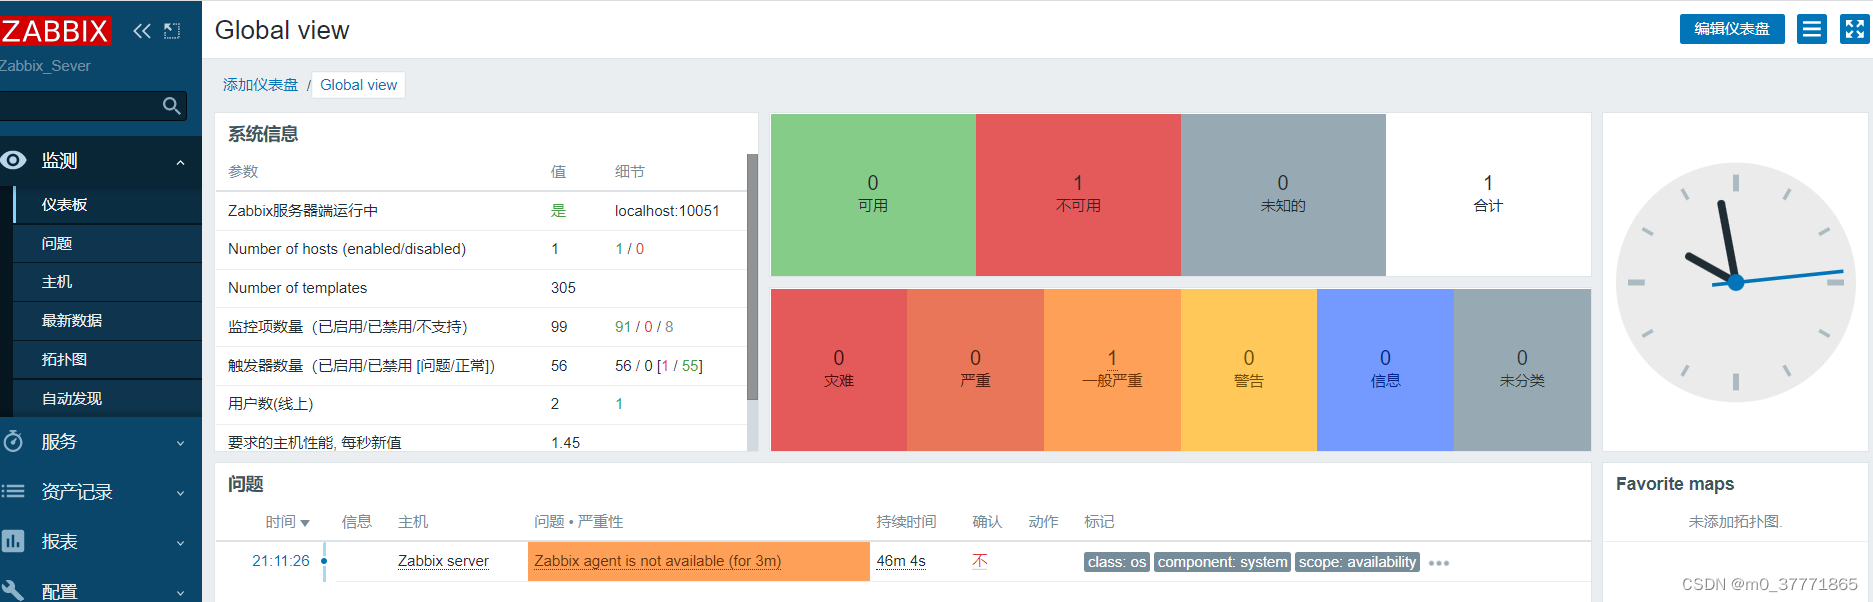This screenshot has height=602, width=1873.
Task: Click the Number of templates row
Action: pyautogui.click(x=481, y=288)
